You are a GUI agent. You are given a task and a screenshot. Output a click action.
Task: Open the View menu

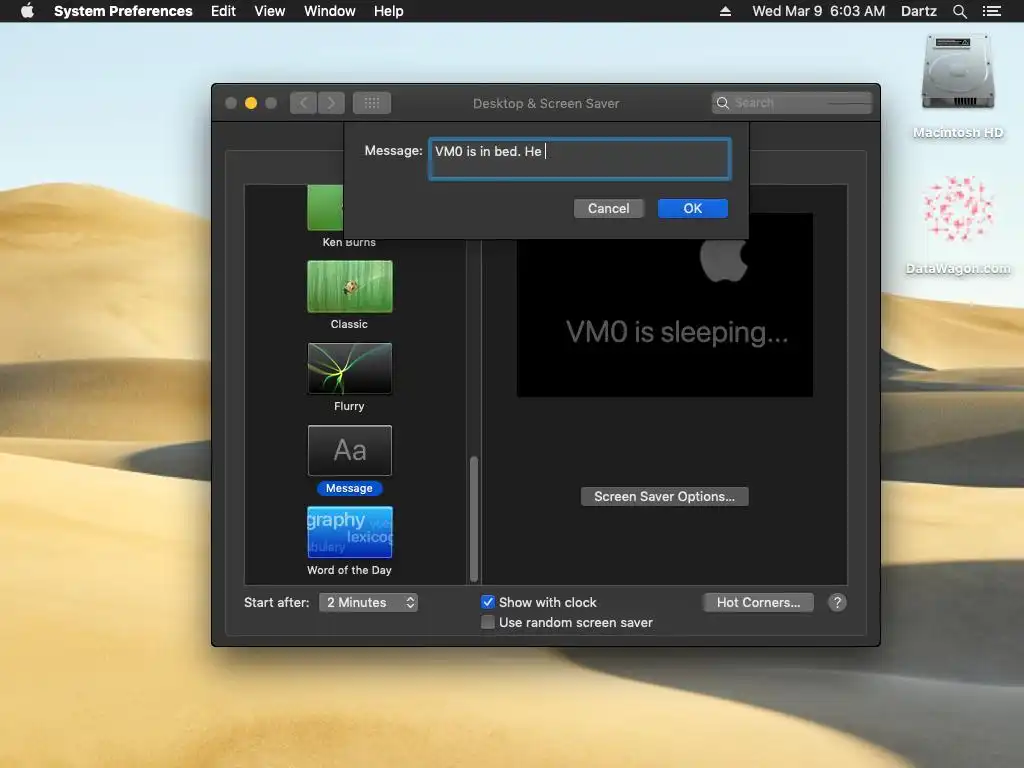(x=270, y=11)
